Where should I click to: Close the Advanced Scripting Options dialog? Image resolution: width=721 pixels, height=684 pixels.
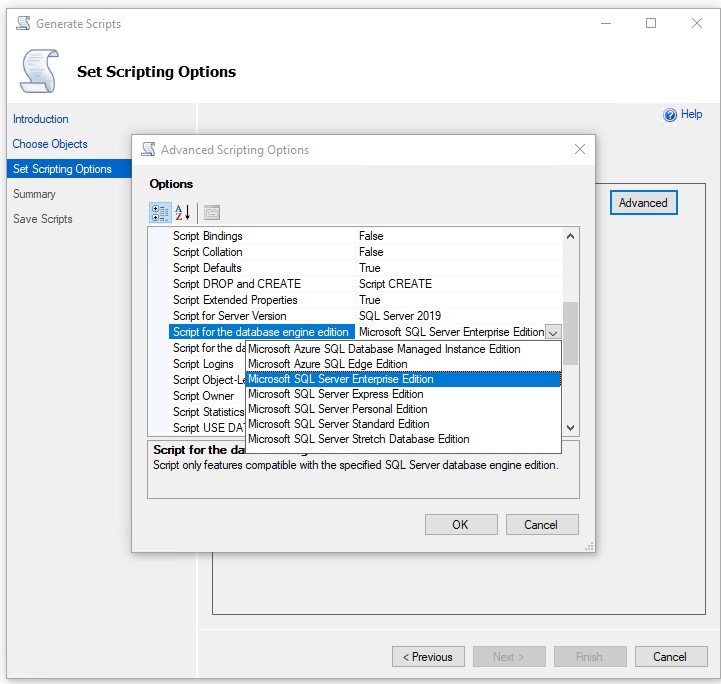click(579, 150)
